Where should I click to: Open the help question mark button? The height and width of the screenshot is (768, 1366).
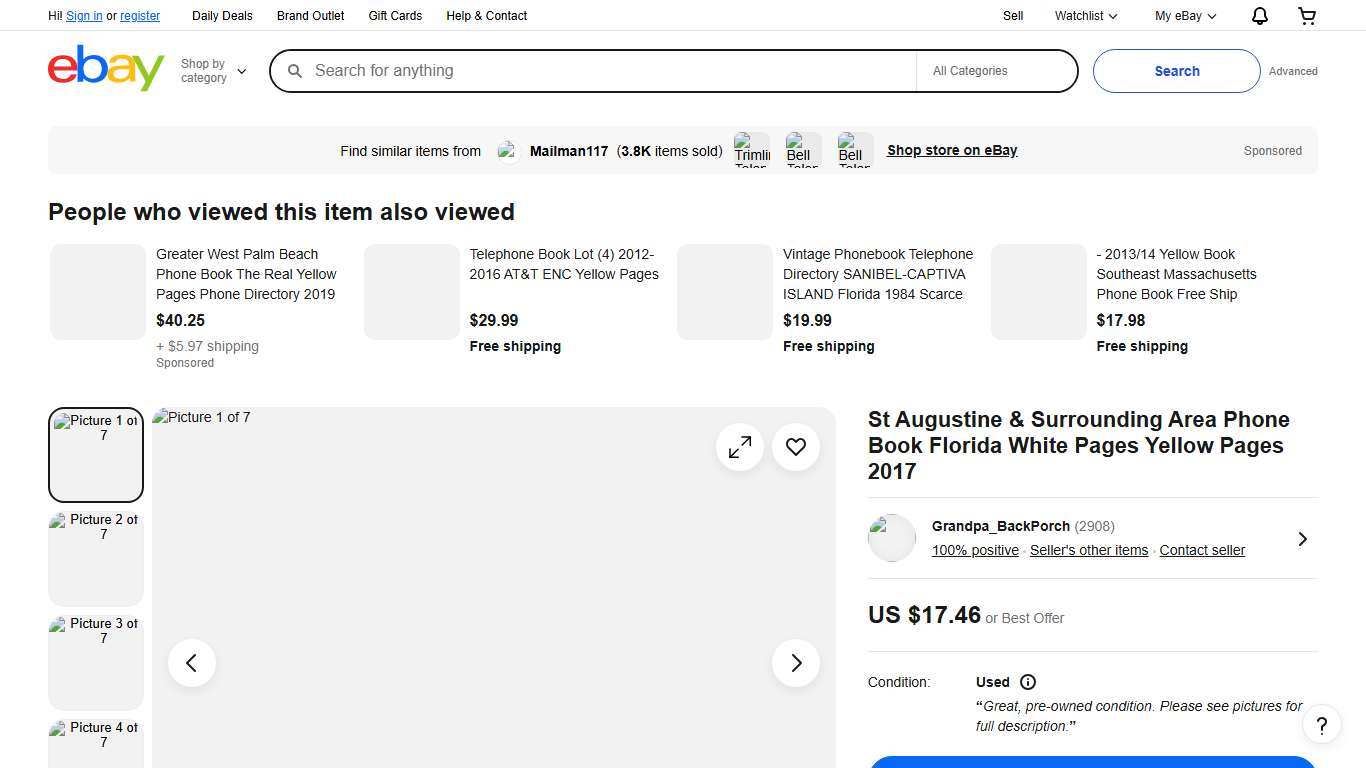[x=1321, y=725]
